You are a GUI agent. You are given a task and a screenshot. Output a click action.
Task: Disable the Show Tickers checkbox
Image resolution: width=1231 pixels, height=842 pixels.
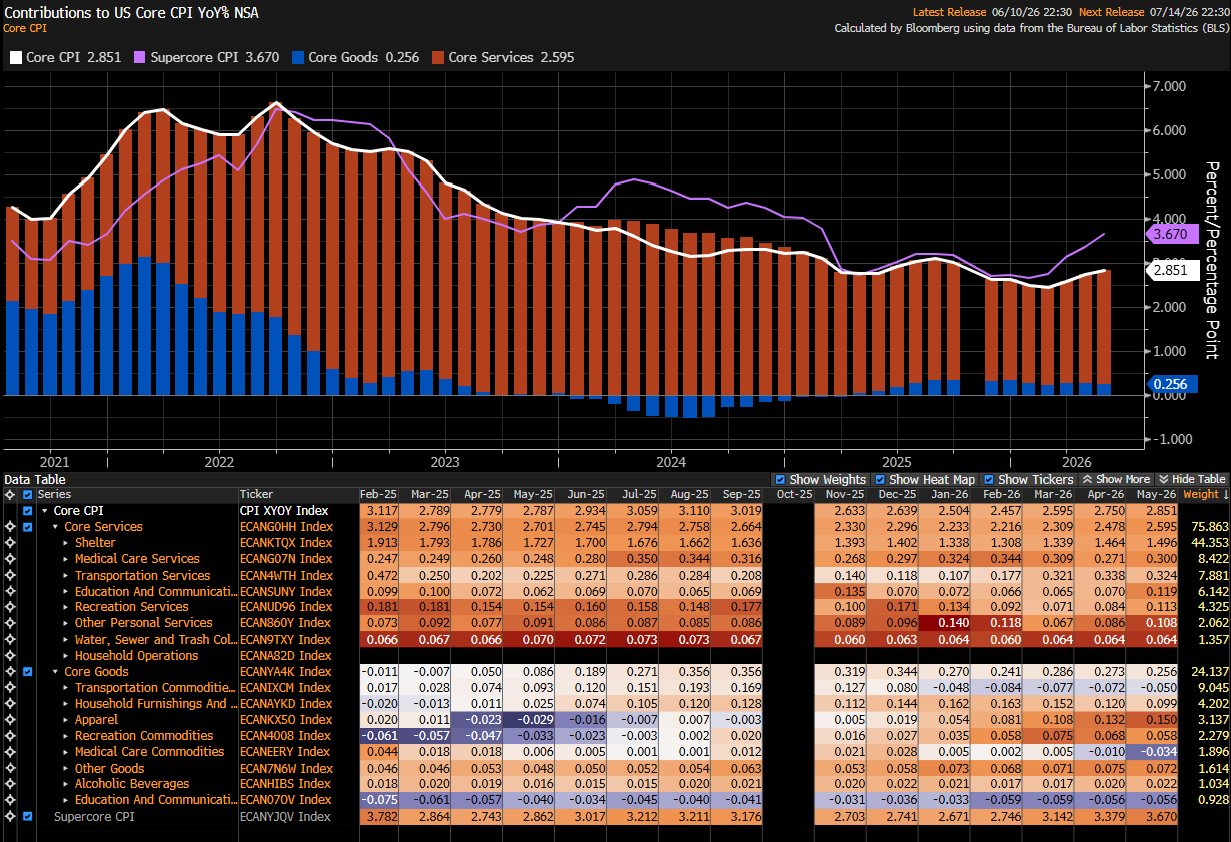click(x=989, y=480)
